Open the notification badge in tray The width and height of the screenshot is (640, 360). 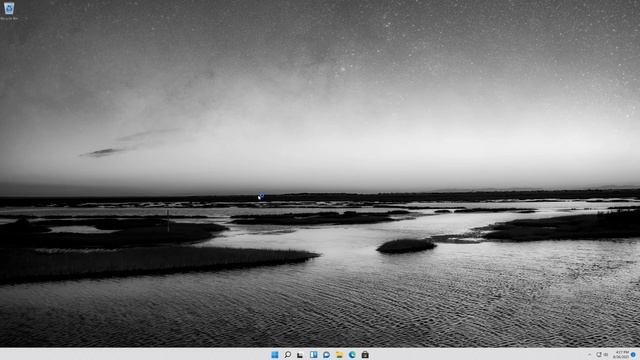coord(633,355)
